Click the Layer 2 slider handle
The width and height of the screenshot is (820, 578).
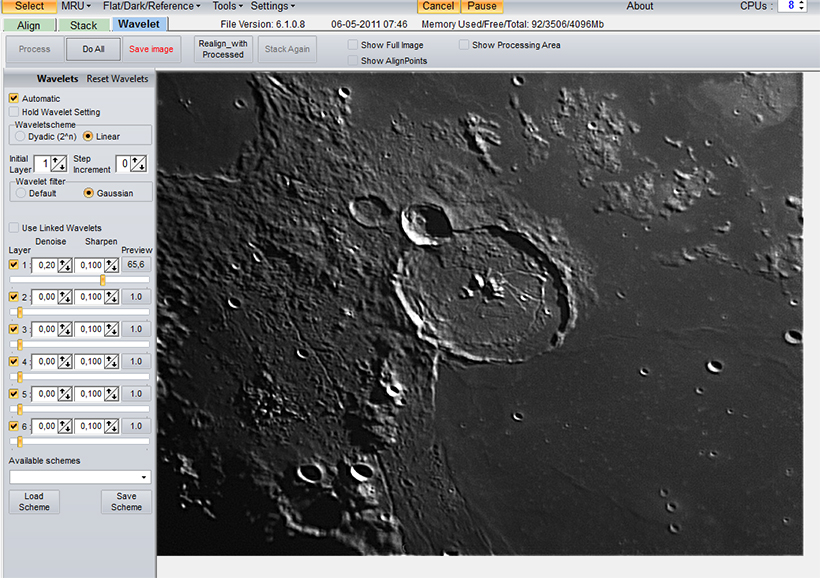pos(20,313)
